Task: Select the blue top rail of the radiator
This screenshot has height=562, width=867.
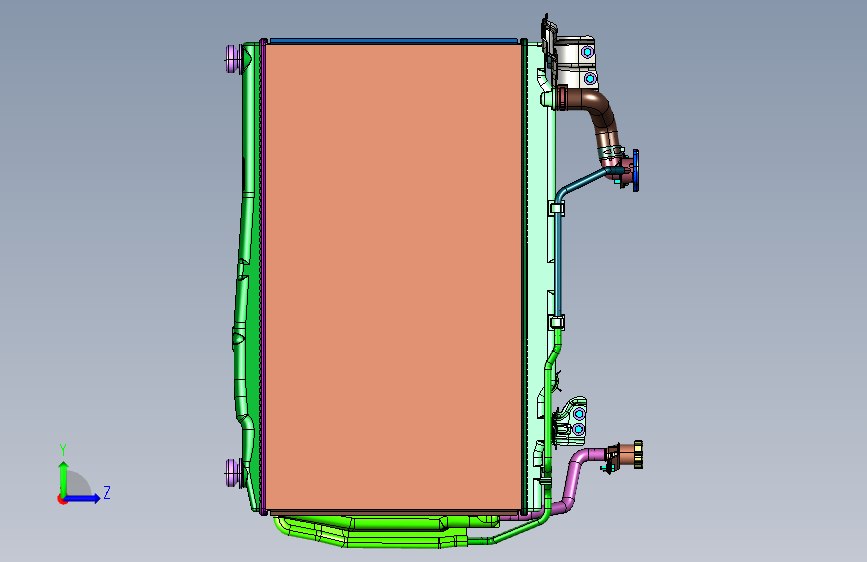Action: pos(394,41)
